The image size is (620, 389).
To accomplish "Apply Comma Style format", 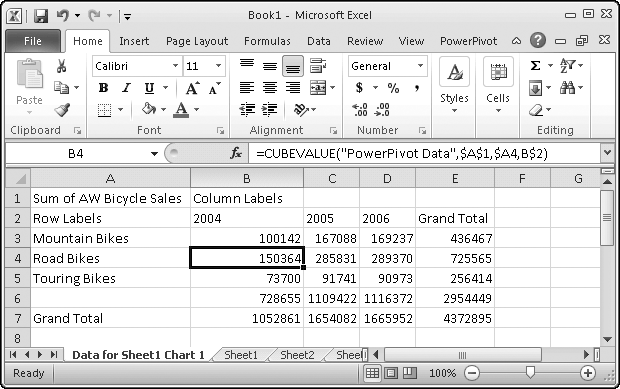I will tap(417, 88).
